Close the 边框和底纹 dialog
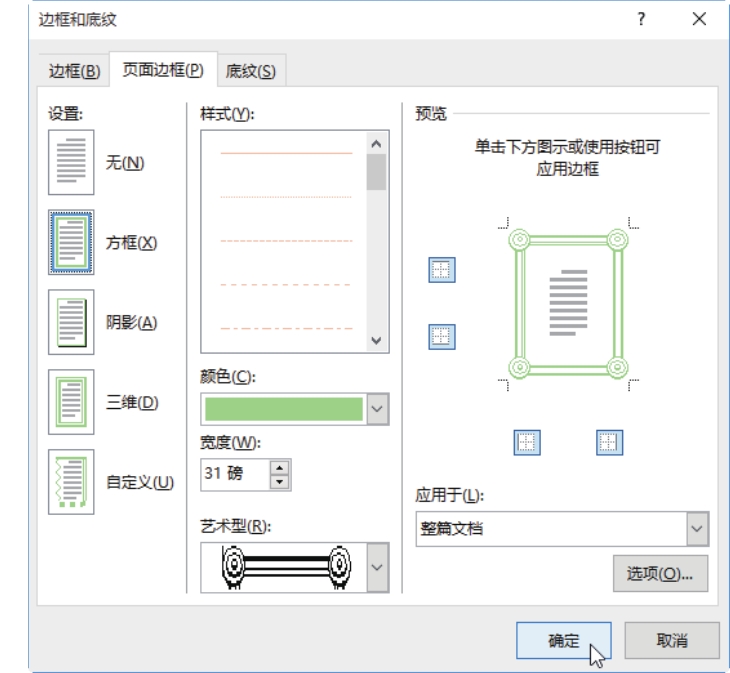The width and height of the screenshot is (730, 673). point(699,19)
